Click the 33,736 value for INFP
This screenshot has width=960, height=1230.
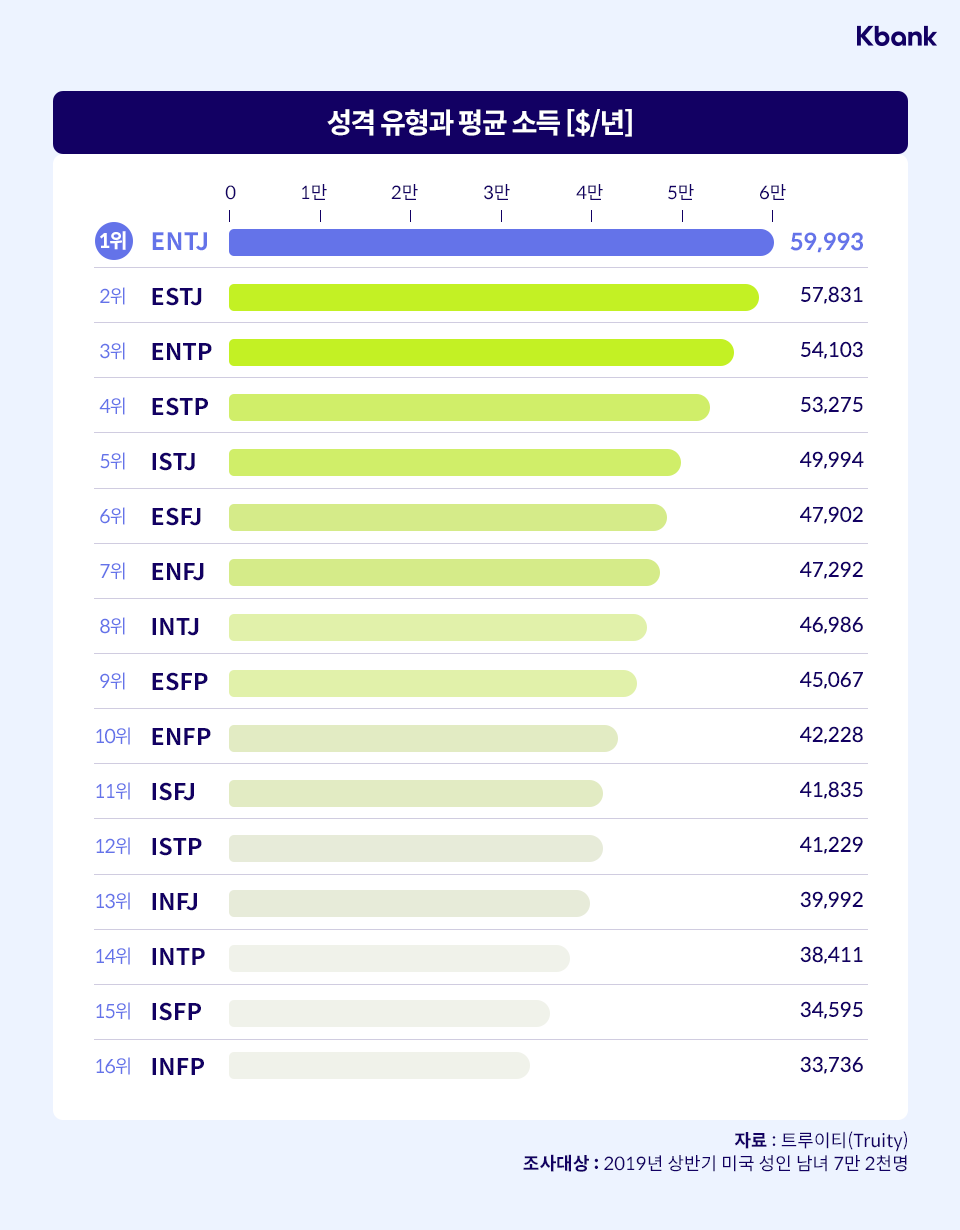tap(831, 1065)
